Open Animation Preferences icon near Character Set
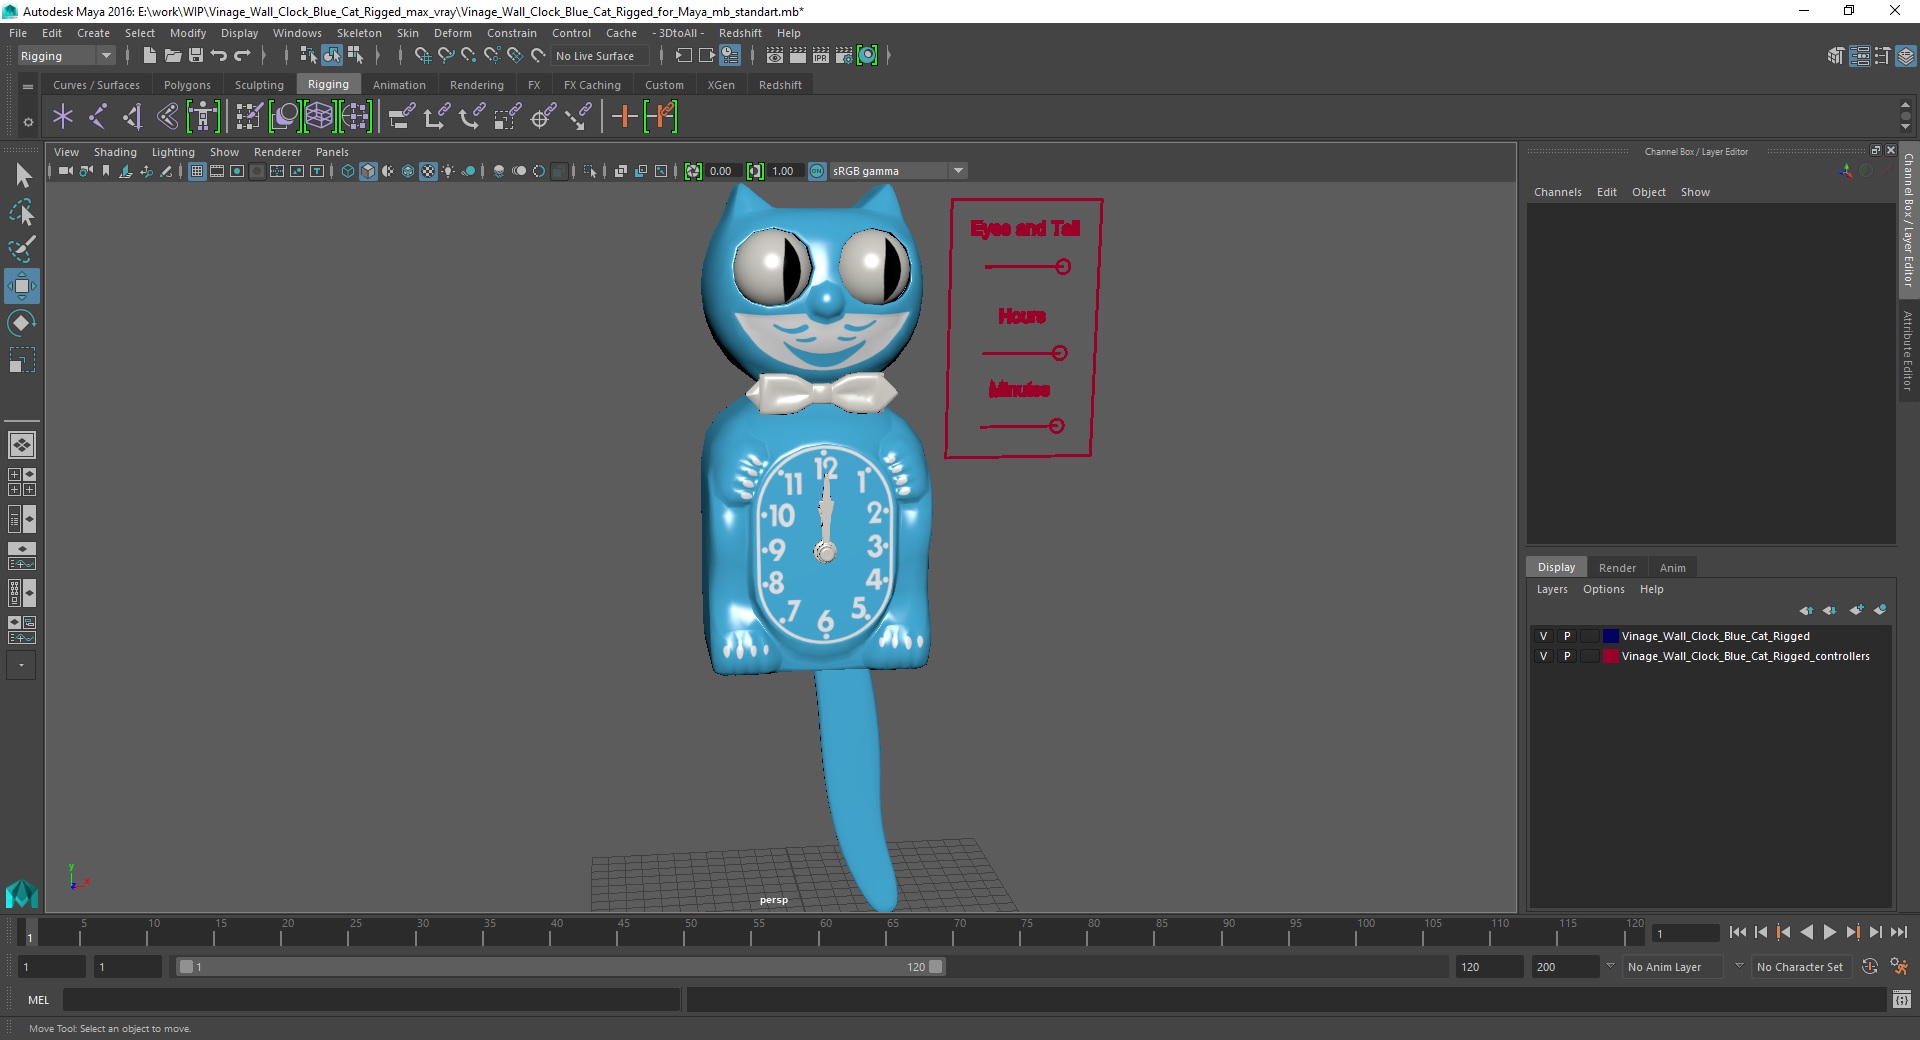Image resolution: width=1920 pixels, height=1040 pixels. pyautogui.click(x=1900, y=967)
